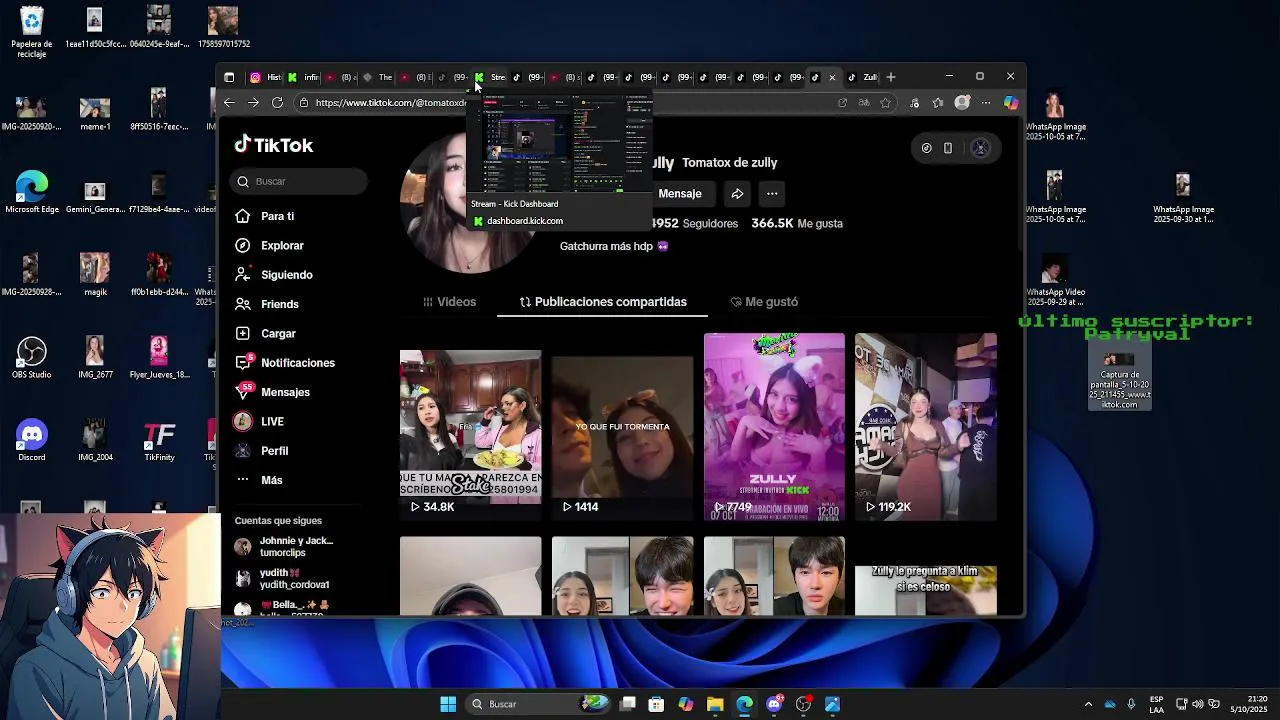This screenshot has height=720, width=1280.
Task: Open Task View on the taskbar
Action: [x=628, y=704]
